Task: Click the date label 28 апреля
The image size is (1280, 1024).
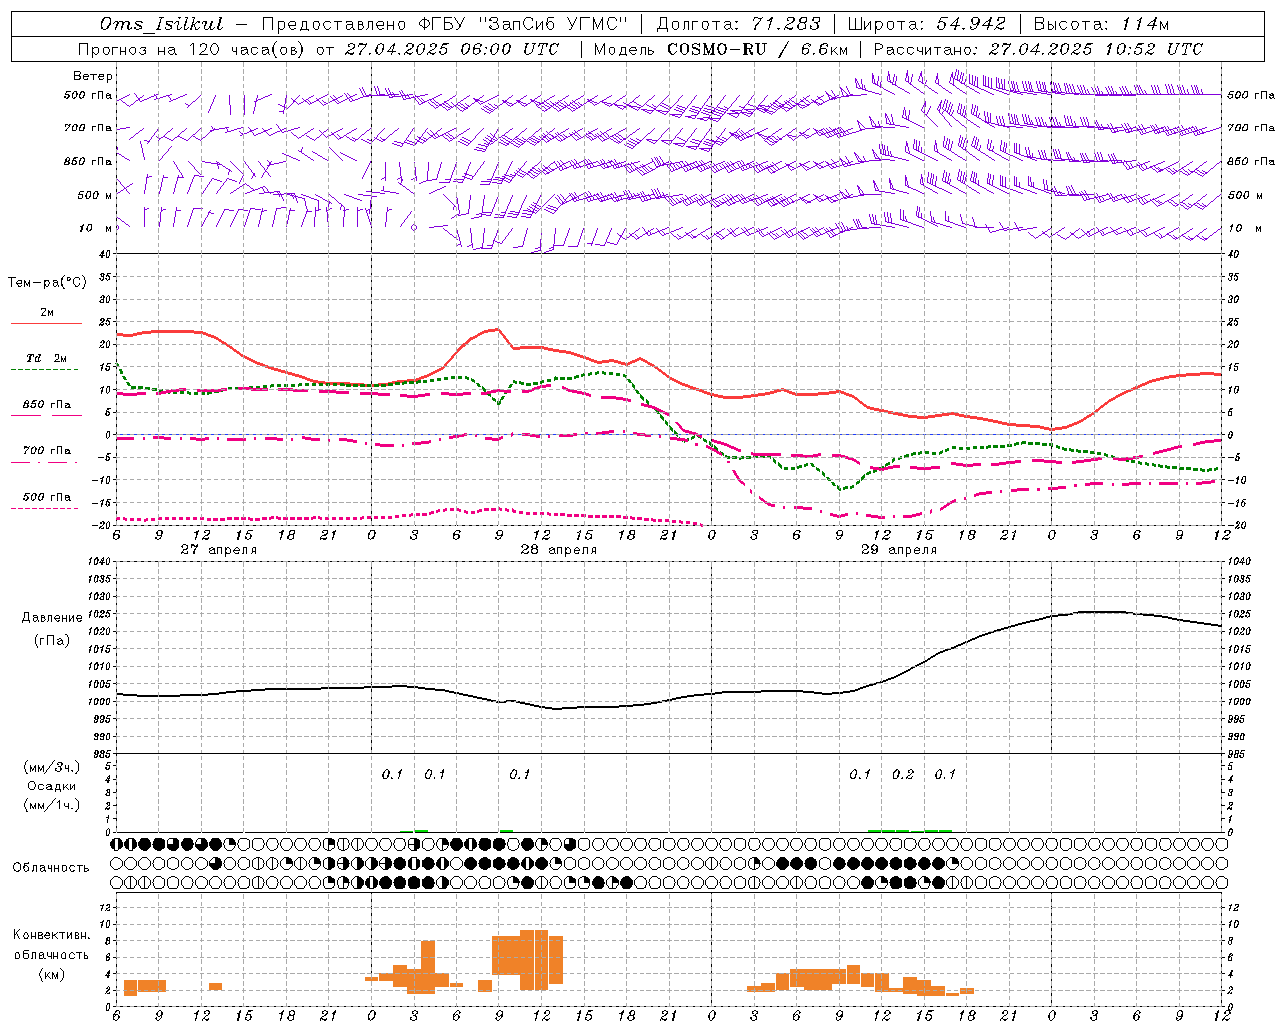Action: click(558, 550)
